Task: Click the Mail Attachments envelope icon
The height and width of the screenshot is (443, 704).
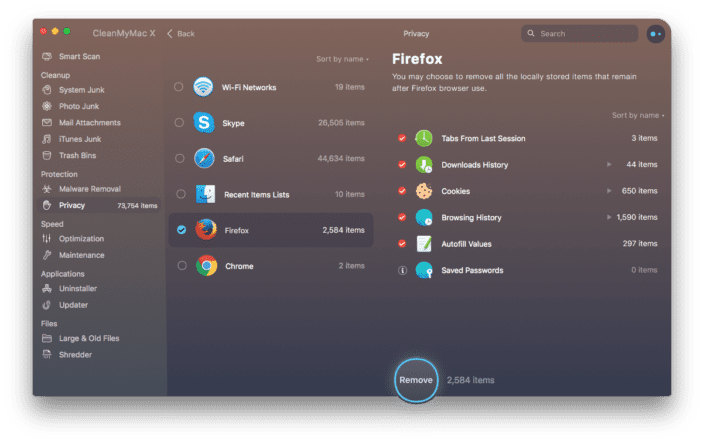Action: [x=47, y=123]
